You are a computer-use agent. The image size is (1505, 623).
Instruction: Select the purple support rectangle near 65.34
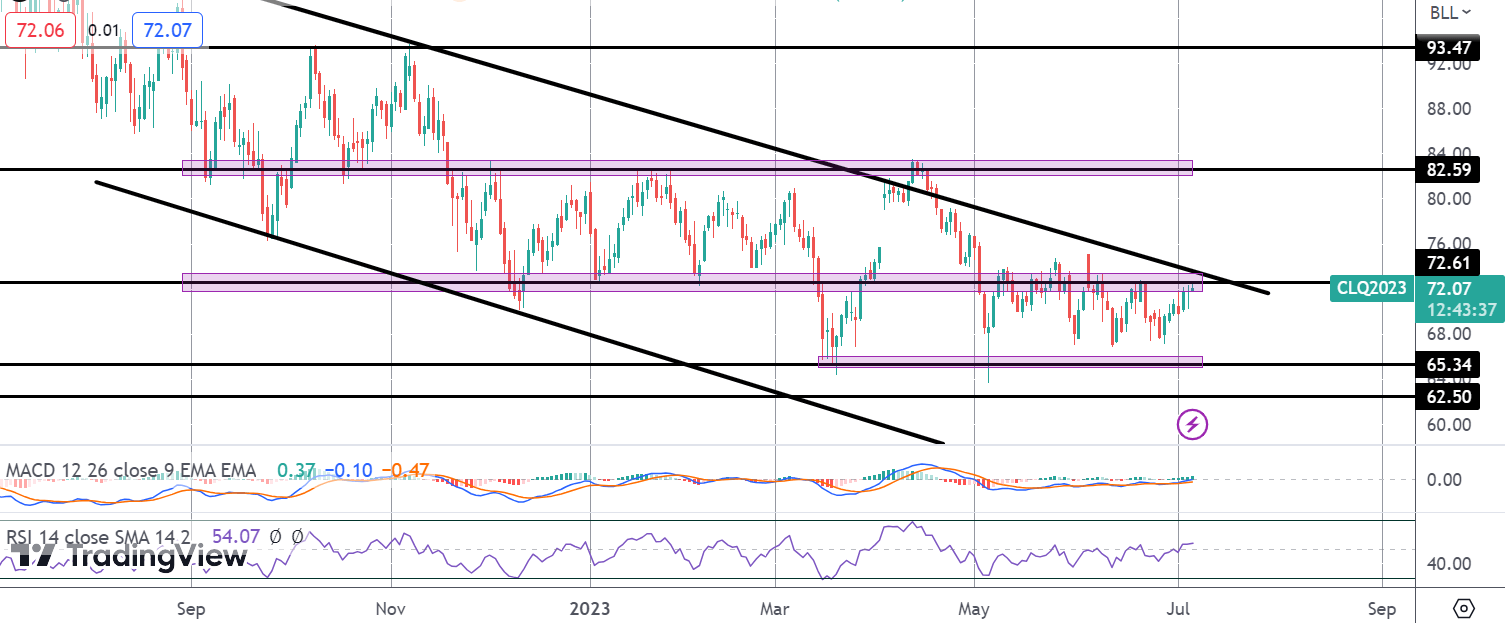[x=1010, y=361]
